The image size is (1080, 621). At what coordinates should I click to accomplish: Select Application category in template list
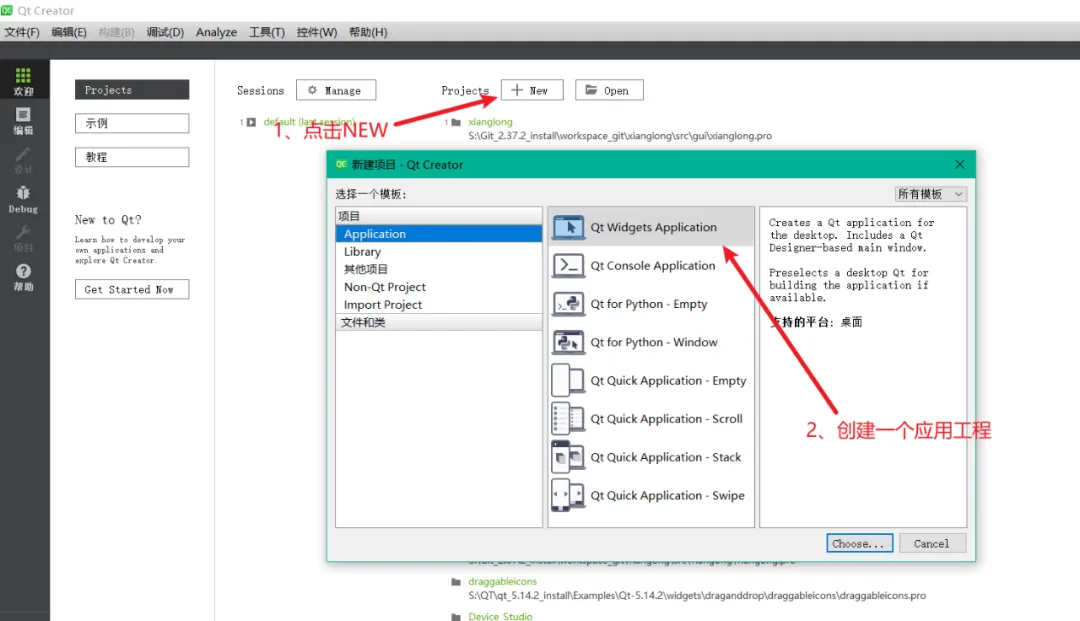pyautogui.click(x=439, y=234)
